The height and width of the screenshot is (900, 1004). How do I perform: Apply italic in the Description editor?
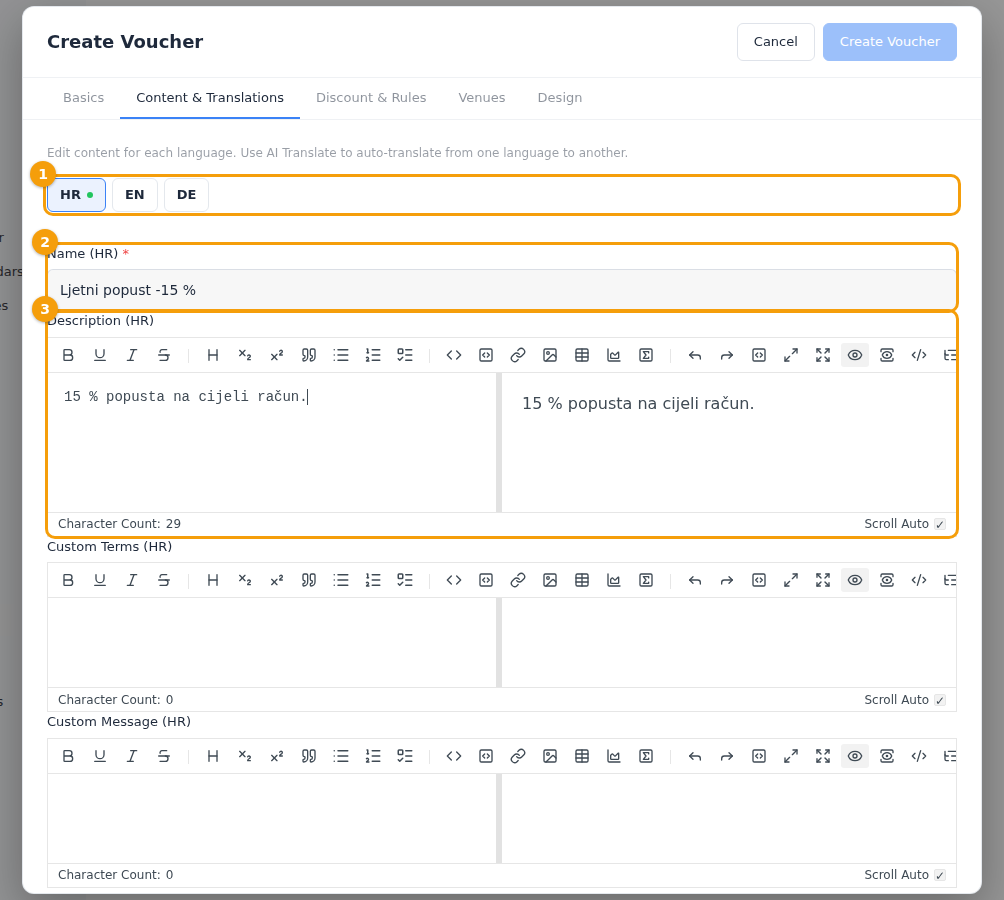coord(132,355)
